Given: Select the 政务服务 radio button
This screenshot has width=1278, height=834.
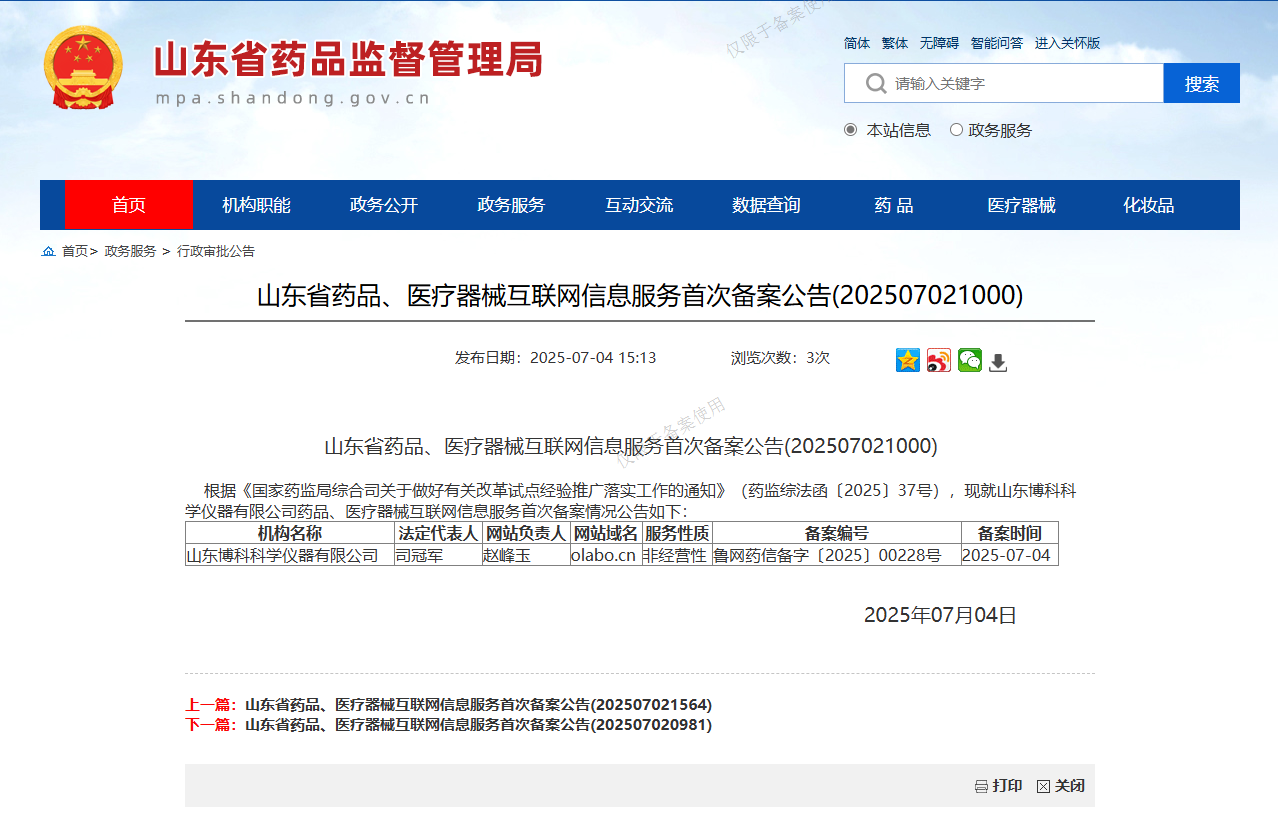Looking at the screenshot, I should click(956, 130).
